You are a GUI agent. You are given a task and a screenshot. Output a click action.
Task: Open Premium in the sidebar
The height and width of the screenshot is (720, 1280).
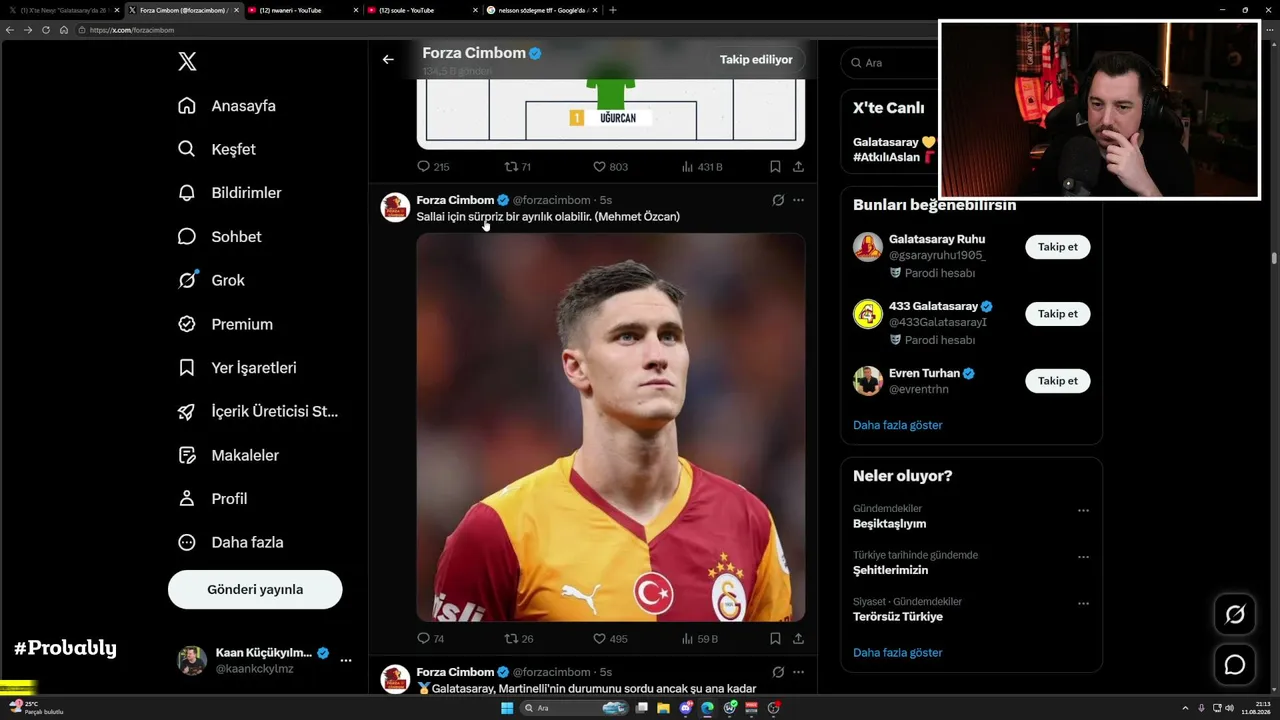click(x=225, y=324)
